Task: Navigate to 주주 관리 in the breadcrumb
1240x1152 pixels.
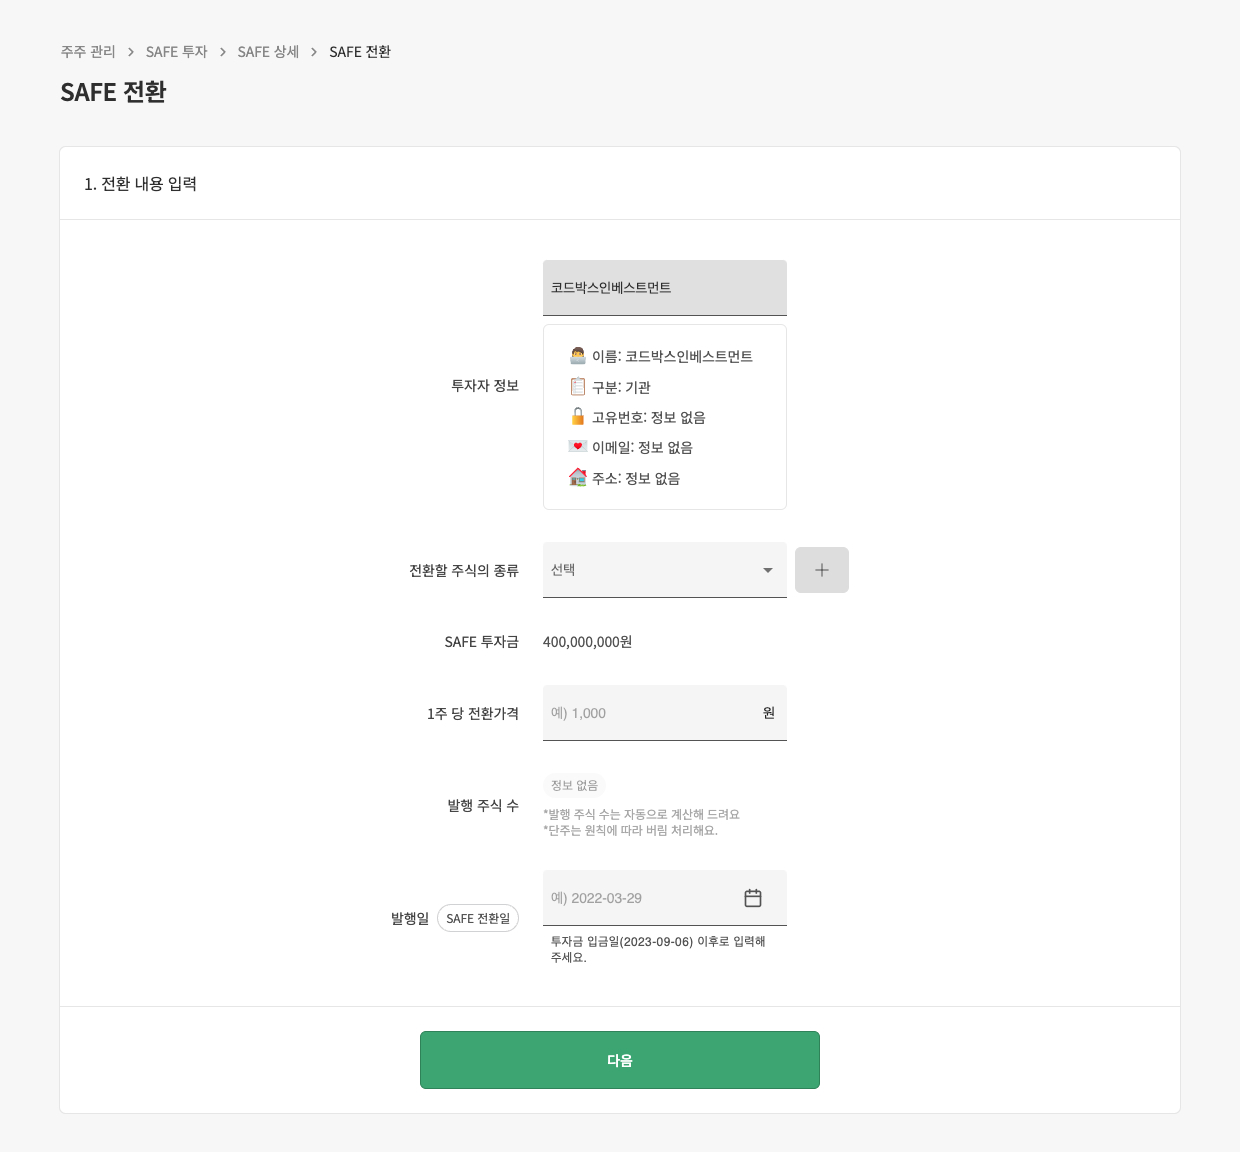Action: 87,51
